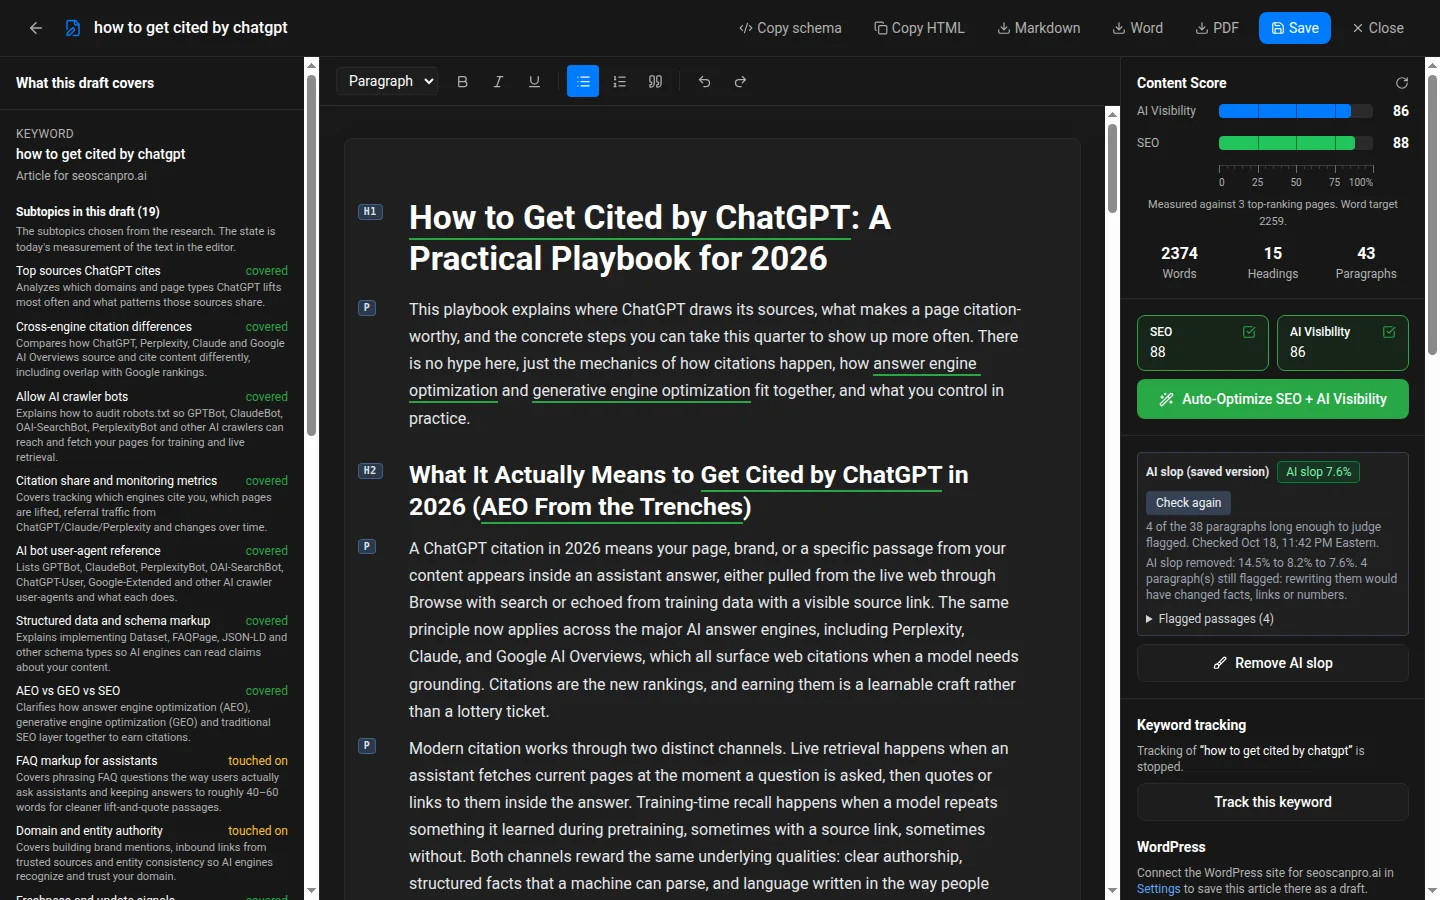Image resolution: width=1440 pixels, height=900 pixels.
Task: Click the SEO score bar
Action: (x=1296, y=143)
